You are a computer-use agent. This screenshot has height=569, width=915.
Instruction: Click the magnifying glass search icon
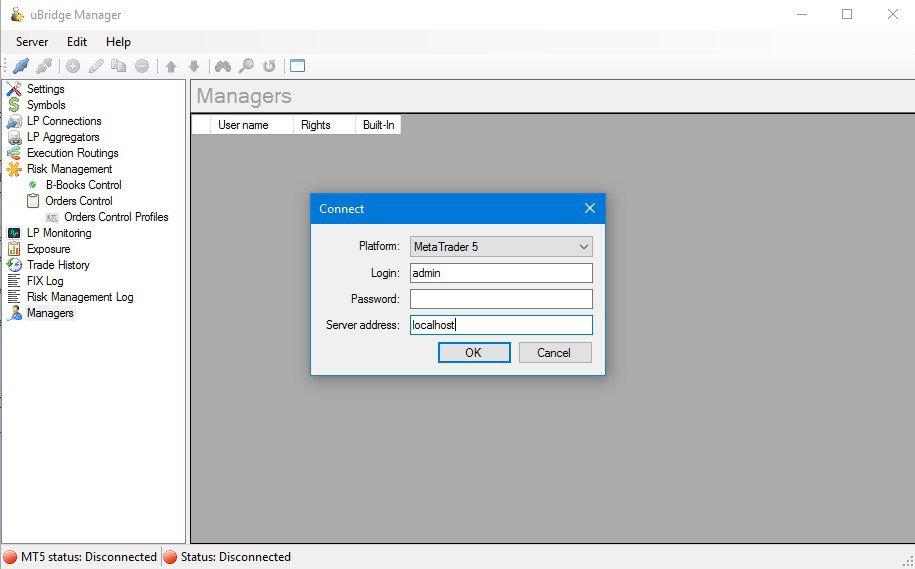tap(246, 66)
